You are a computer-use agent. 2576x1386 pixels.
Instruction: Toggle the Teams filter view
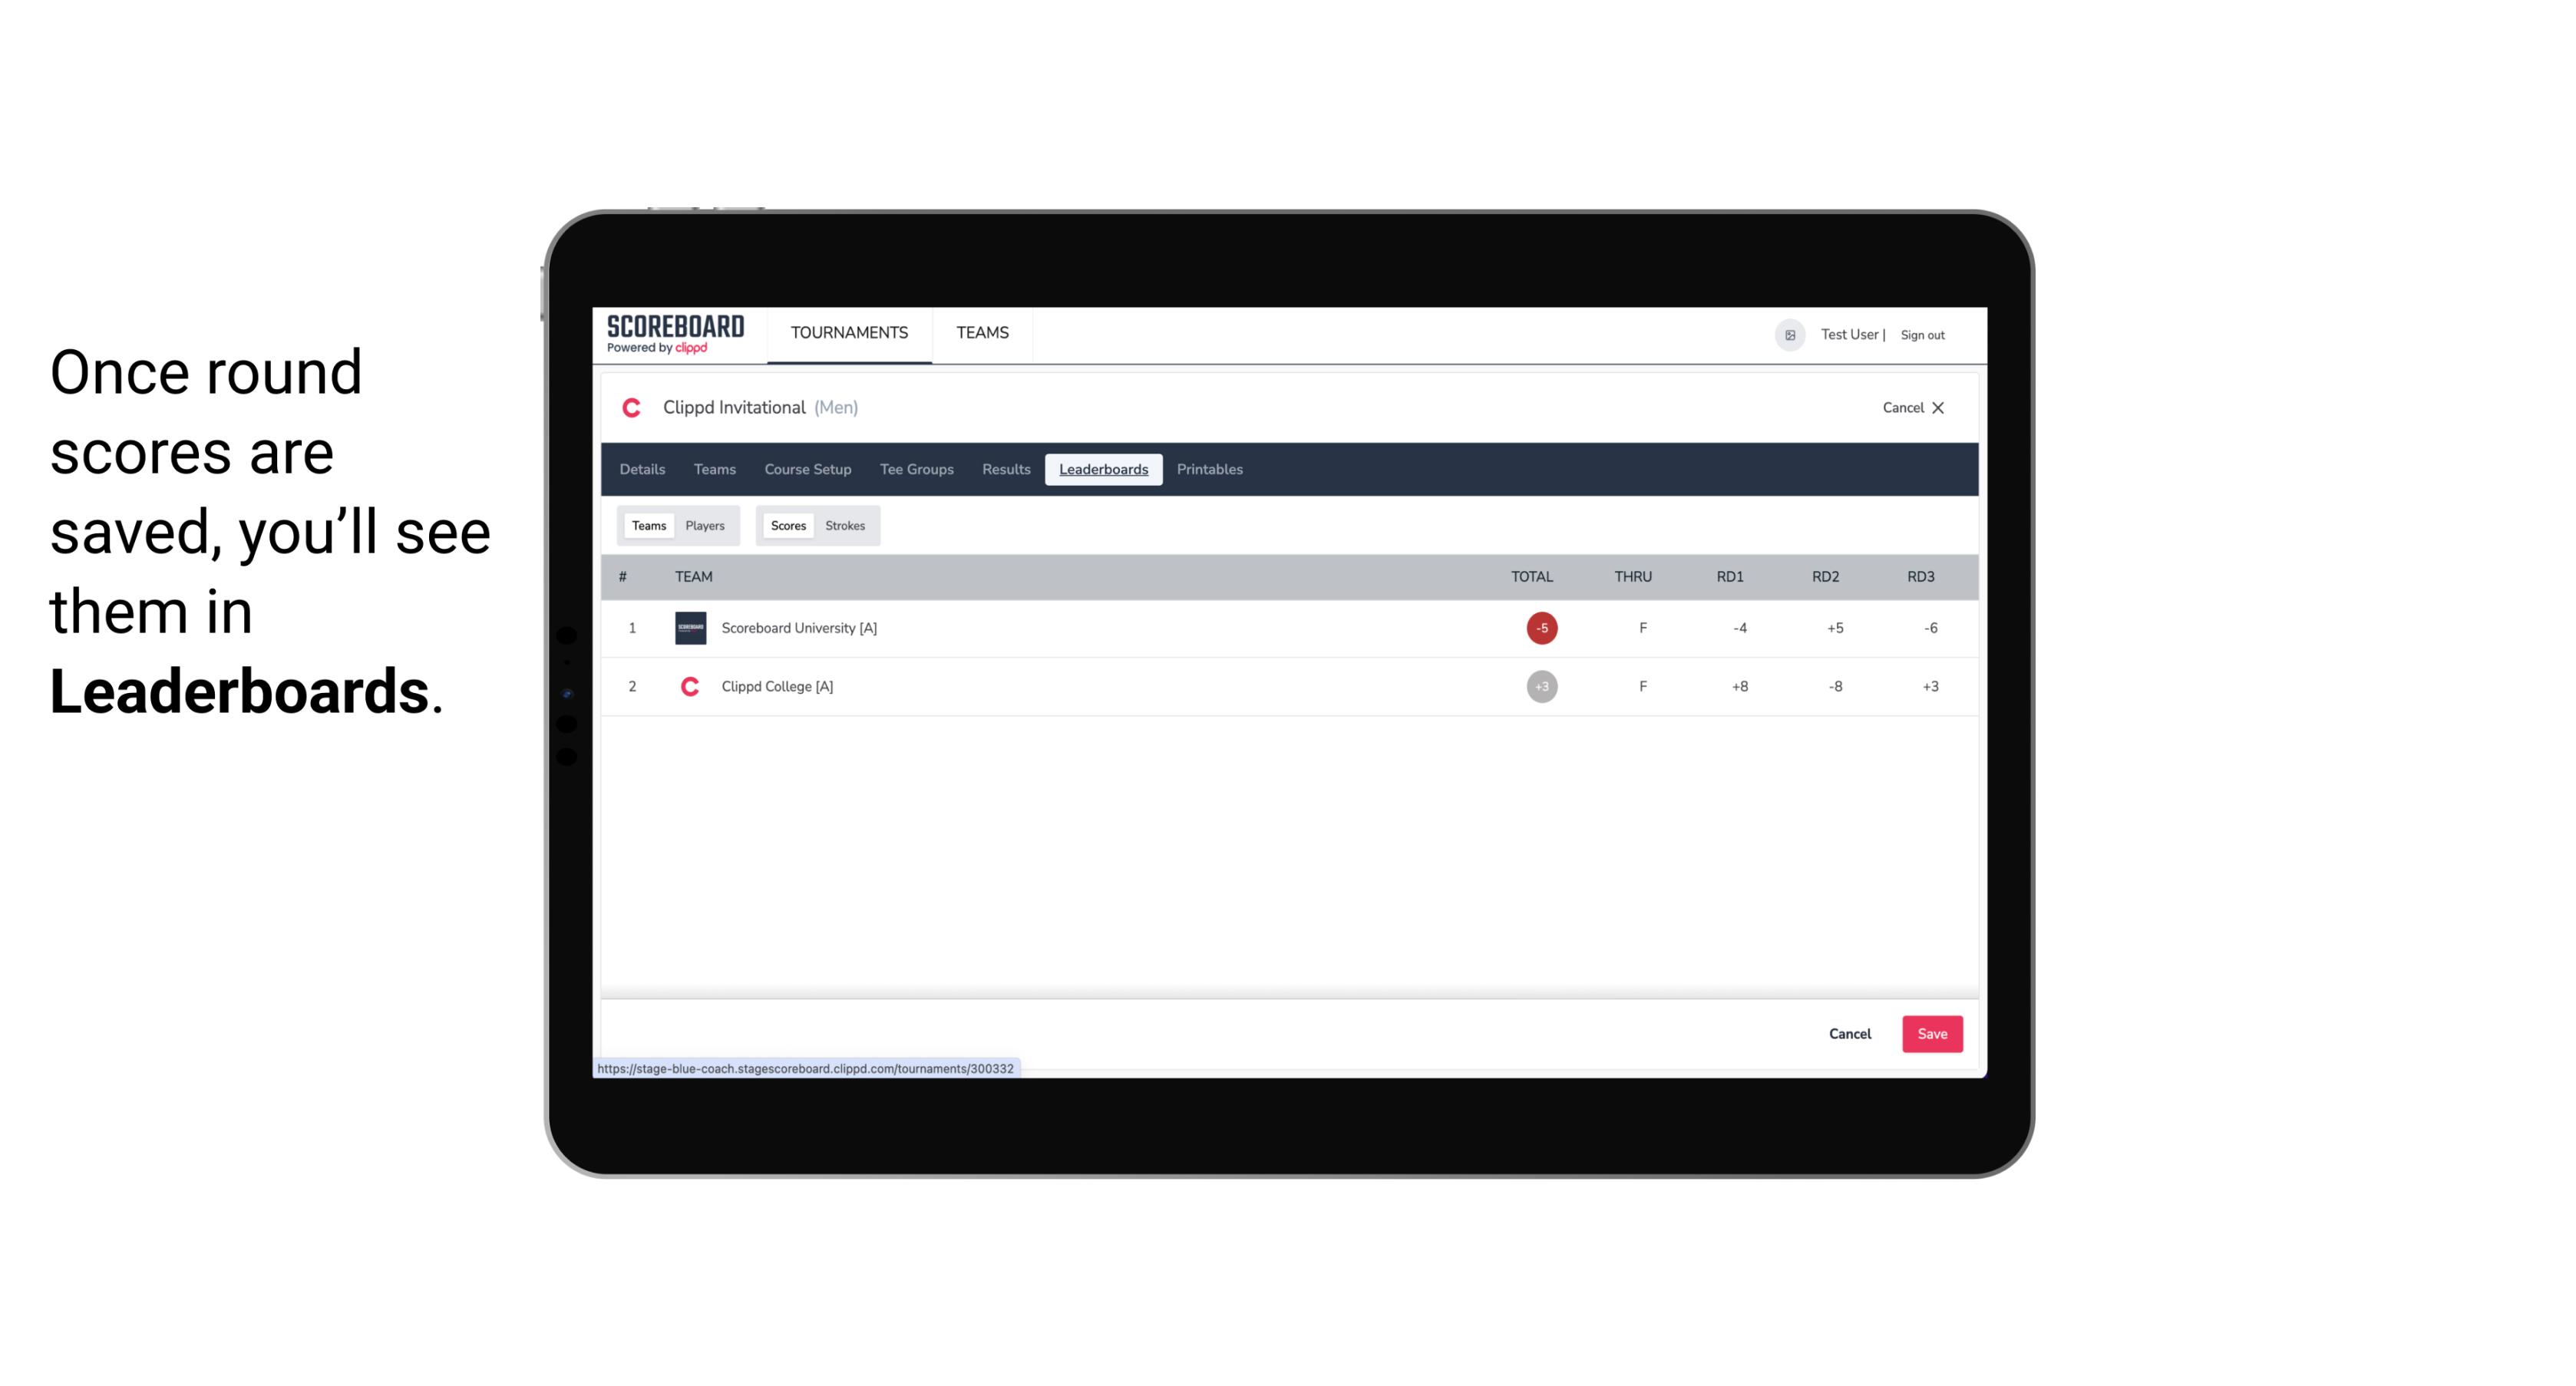point(647,526)
